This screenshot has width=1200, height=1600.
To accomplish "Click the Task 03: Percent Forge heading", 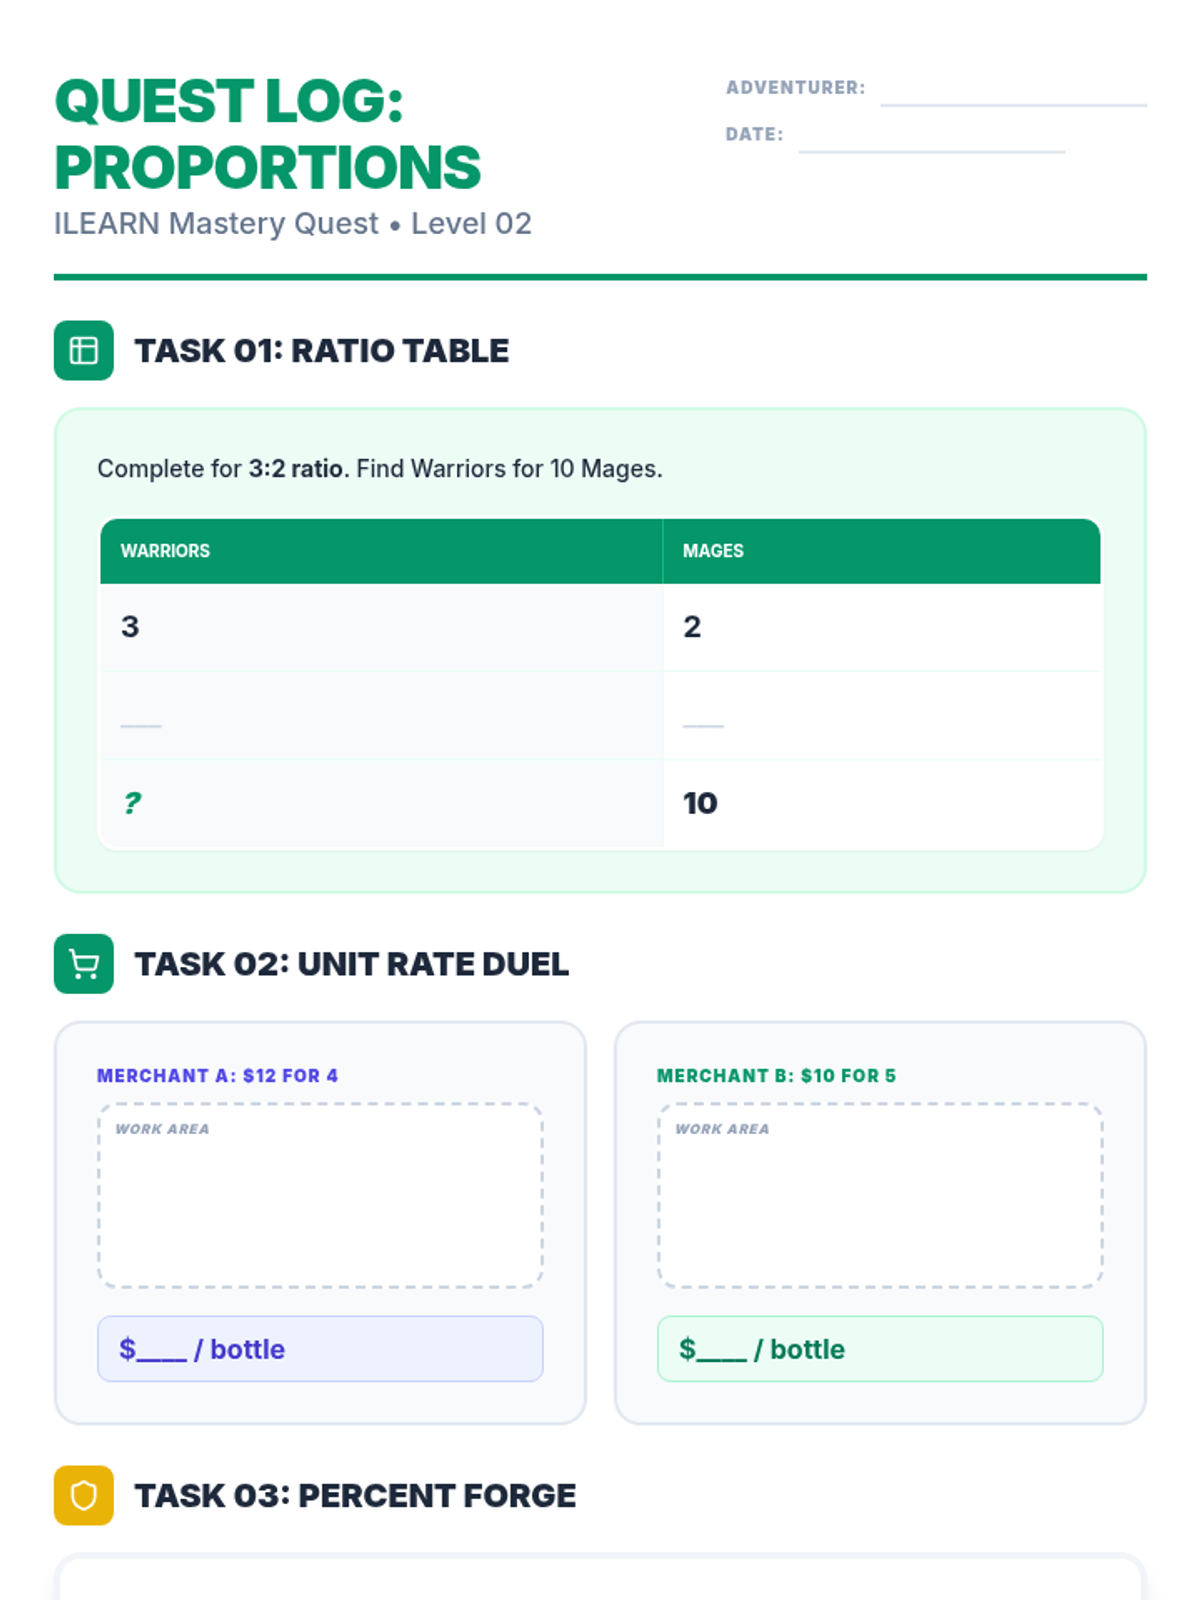I will coord(355,1496).
